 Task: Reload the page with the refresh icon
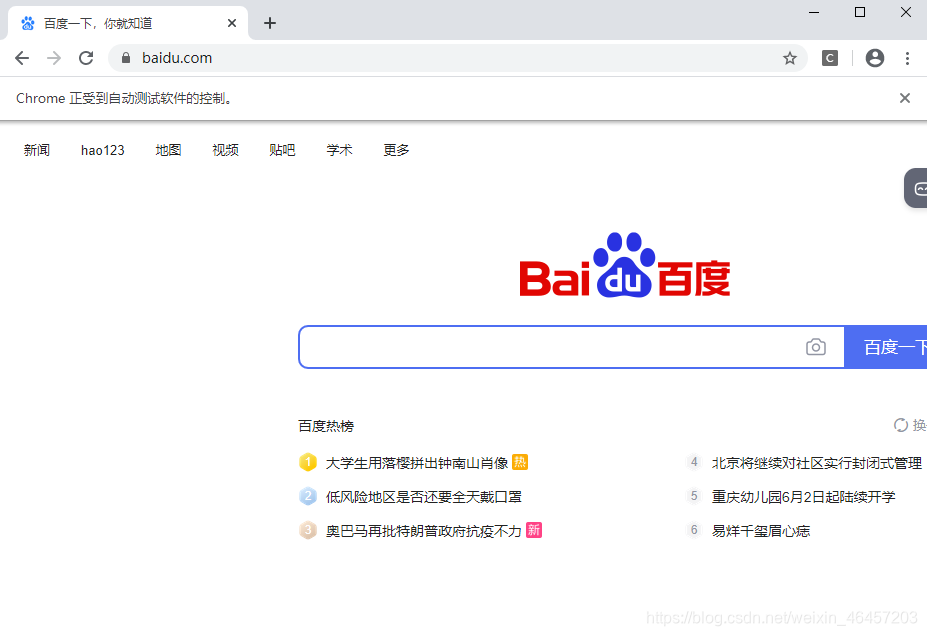(x=85, y=58)
